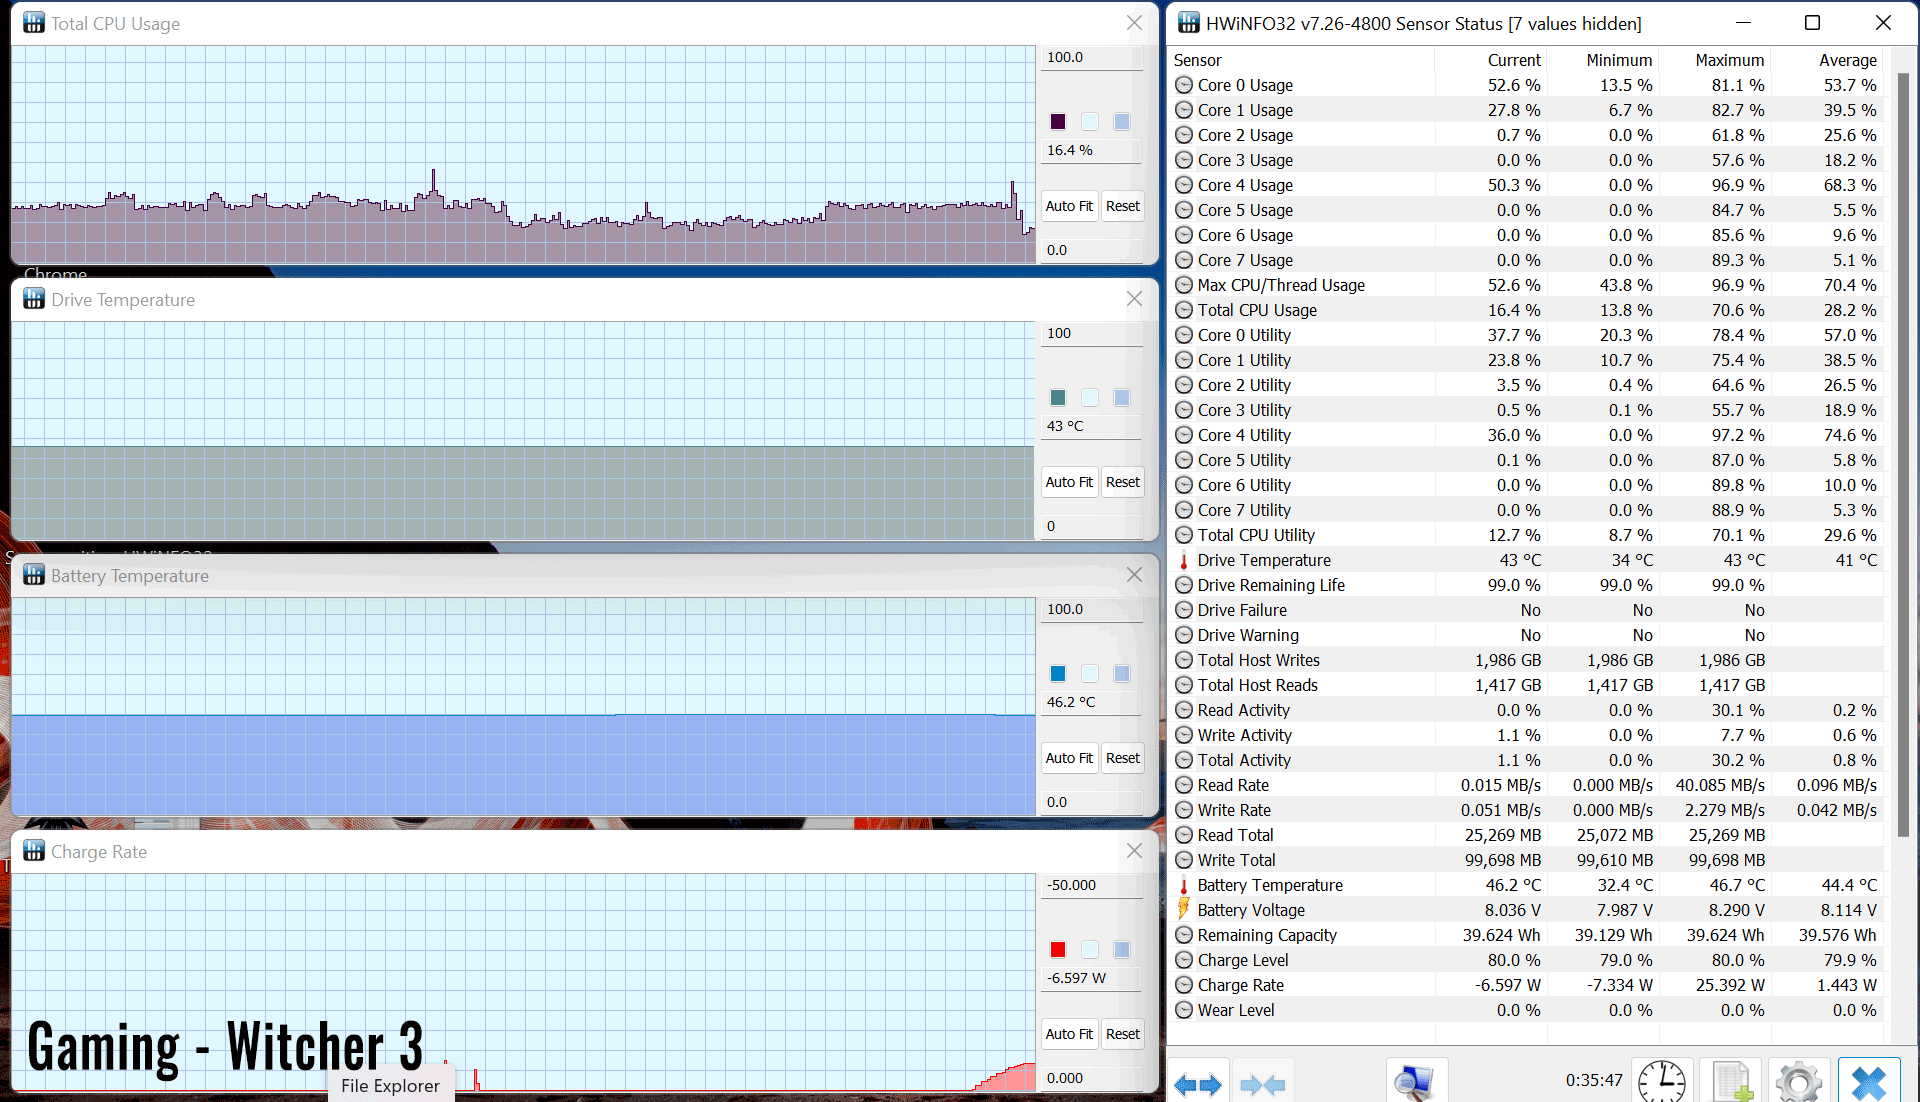Click the maximum value field 100.0 in Total CPU Usage
The width and height of the screenshot is (1920, 1102).
pos(1091,58)
